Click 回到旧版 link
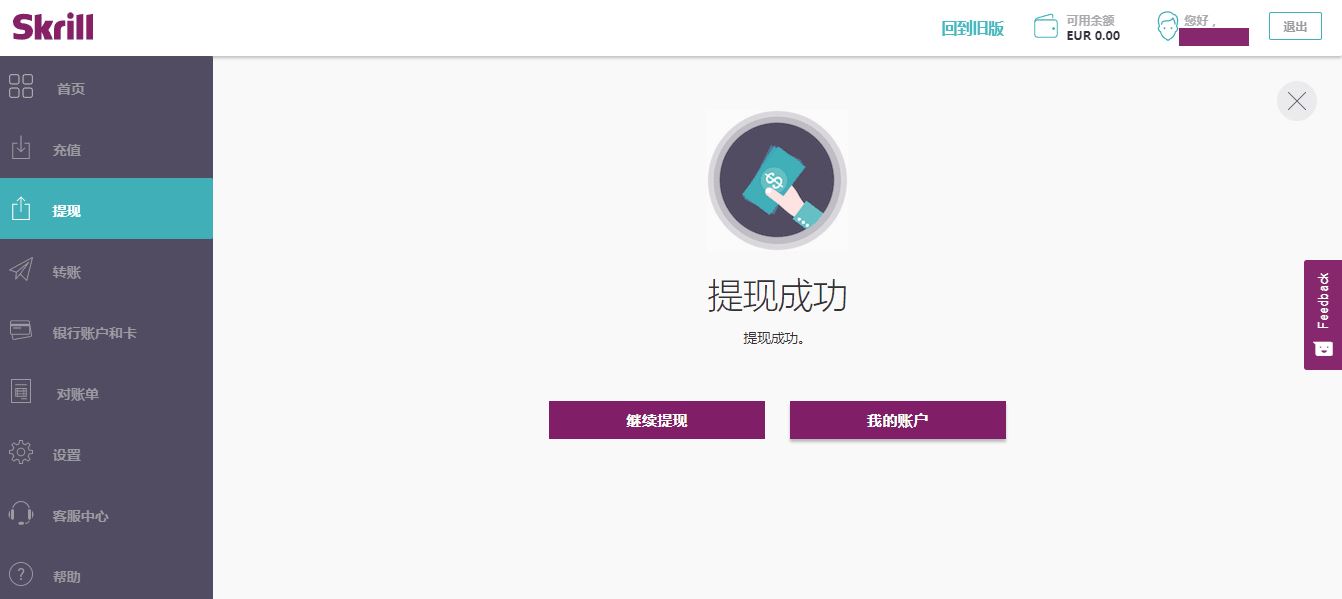The height and width of the screenshot is (599, 1342). click(972, 28)
